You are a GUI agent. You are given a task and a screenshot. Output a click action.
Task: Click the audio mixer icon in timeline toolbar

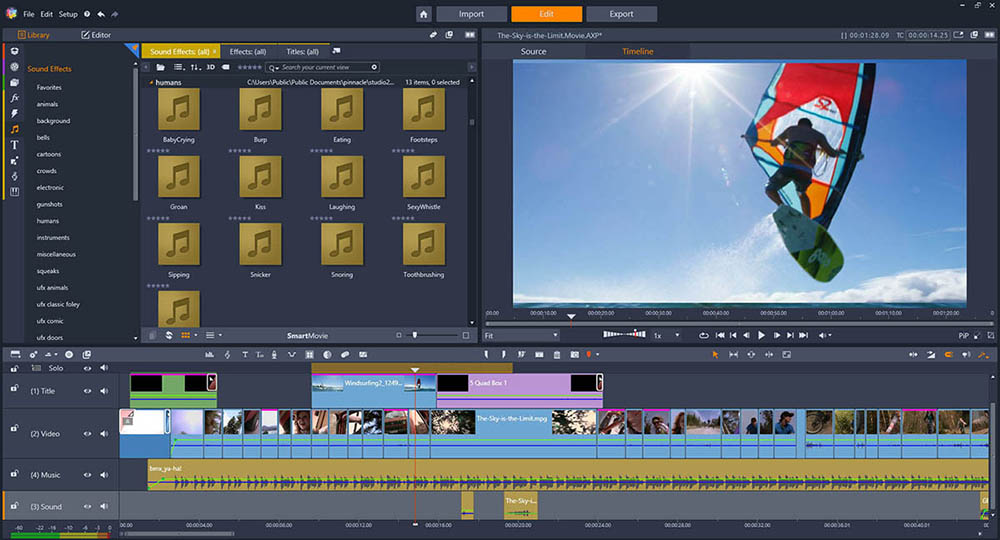pos(210,355)
